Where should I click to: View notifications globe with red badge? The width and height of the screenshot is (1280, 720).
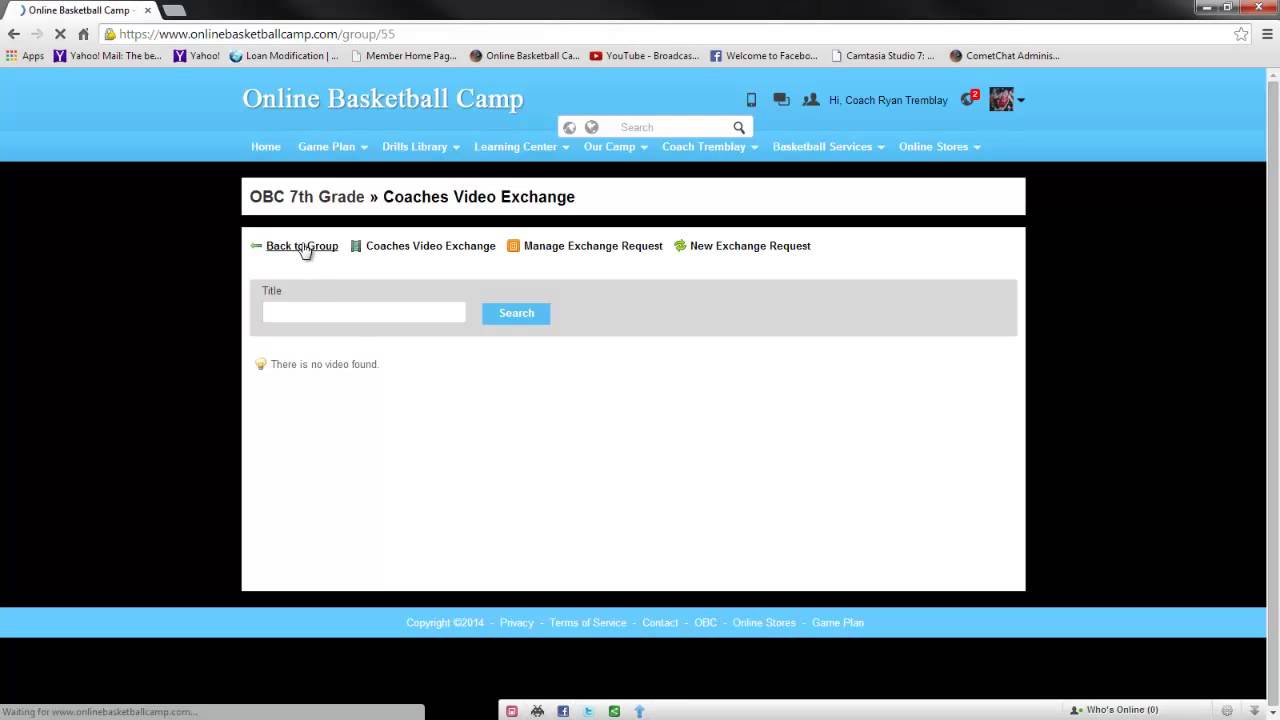[x=968, y=99]
